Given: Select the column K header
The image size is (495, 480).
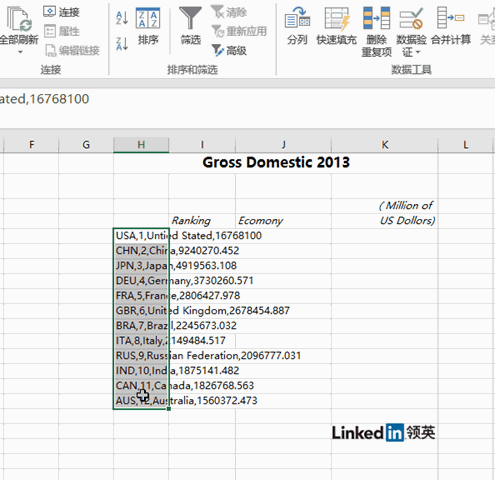Looking at the screenshot, I should coord(384,145).
